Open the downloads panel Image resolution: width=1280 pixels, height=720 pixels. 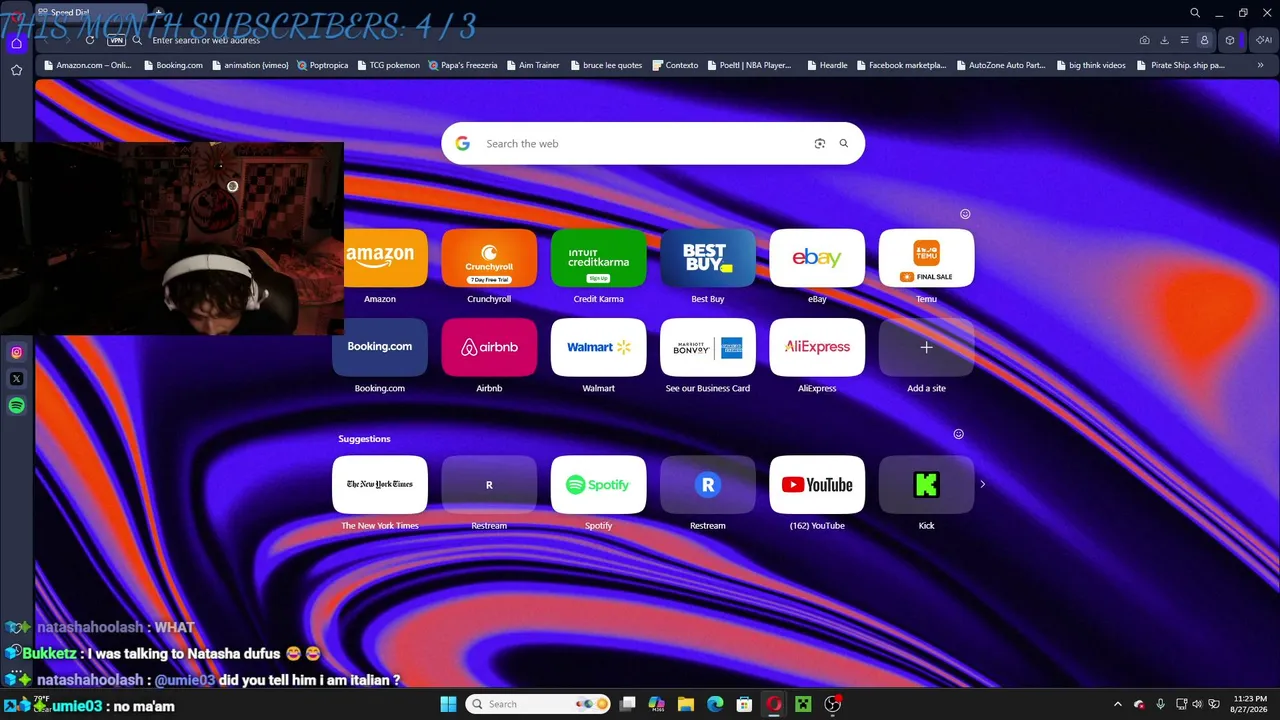[1164, 40]
